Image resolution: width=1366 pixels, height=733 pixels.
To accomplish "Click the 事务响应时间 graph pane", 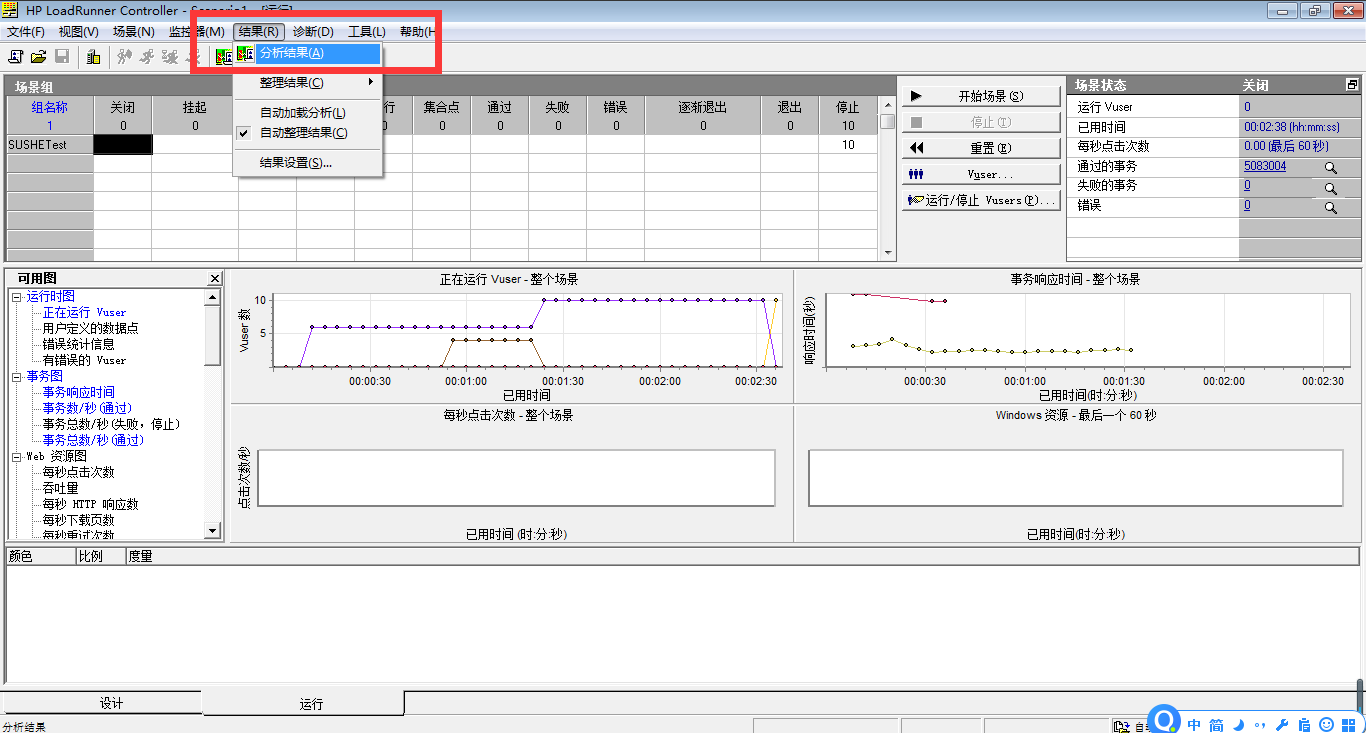I will pyautogui.click(x=1077, y=335).
